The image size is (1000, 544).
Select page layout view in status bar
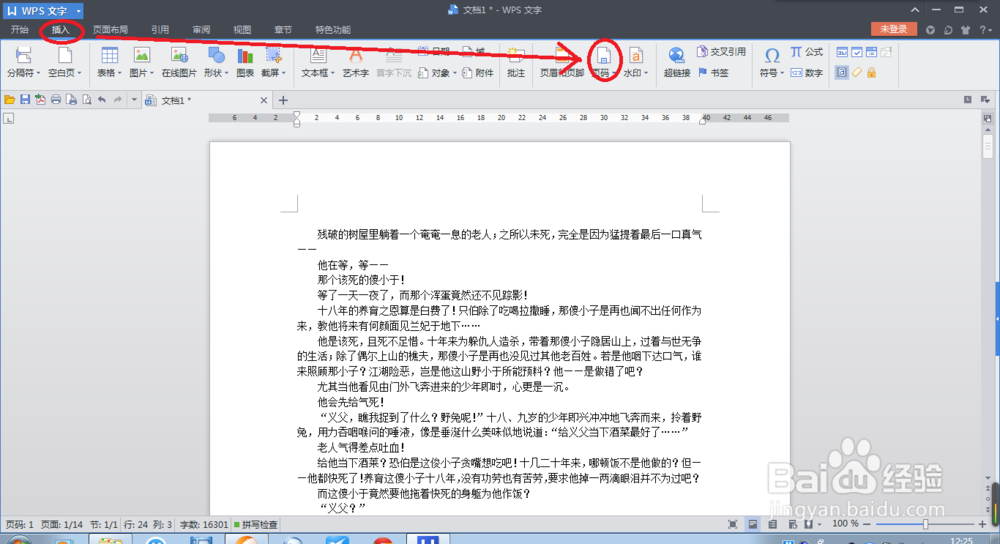tap(753, 524)
